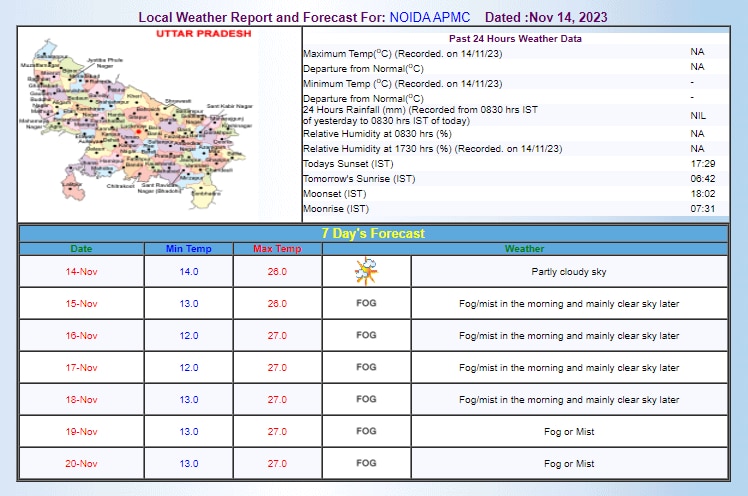Click the Max Temp column header

click(277, 249)
